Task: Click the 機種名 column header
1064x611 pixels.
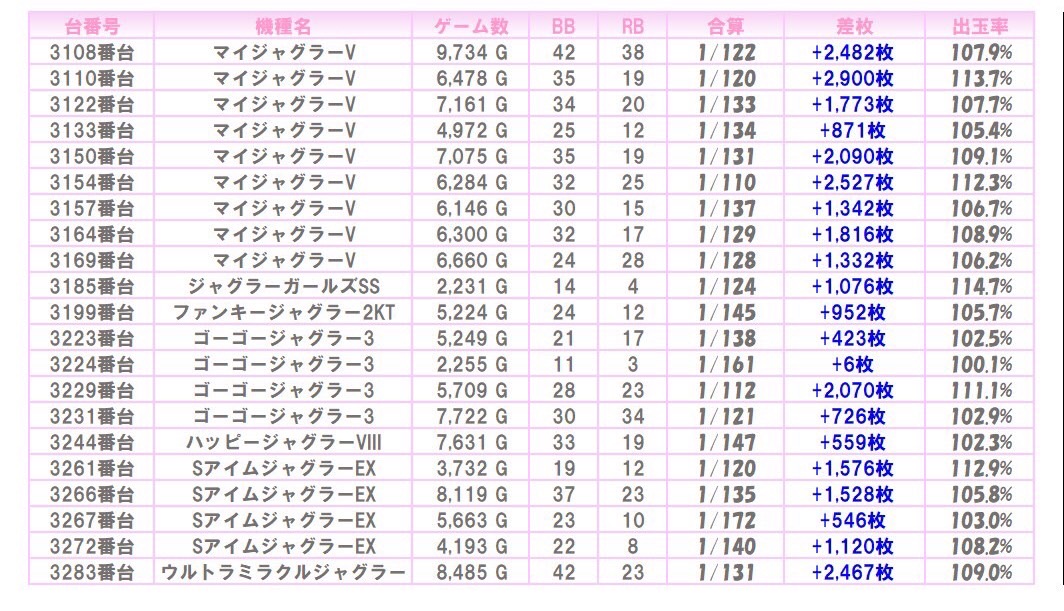Action: coord(283,26)
